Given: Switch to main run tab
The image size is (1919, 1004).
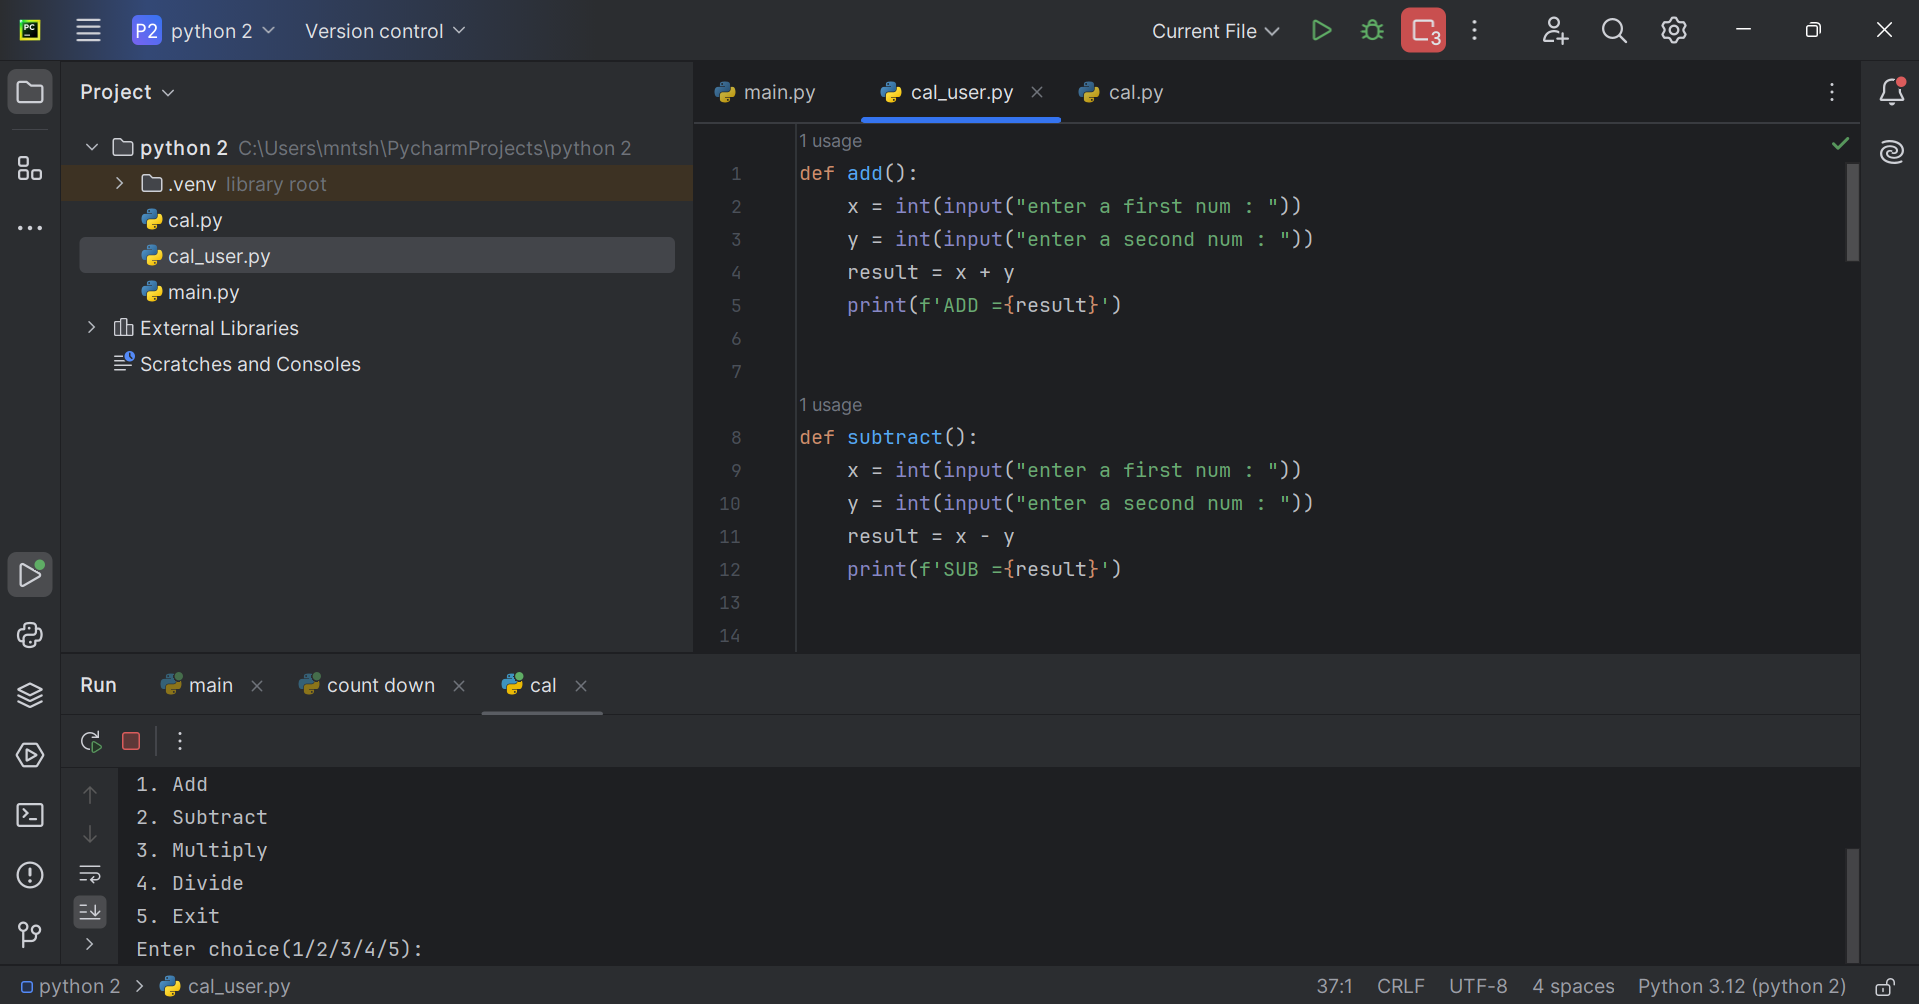Looking at the screenshot, I should (x=198, y=685).
